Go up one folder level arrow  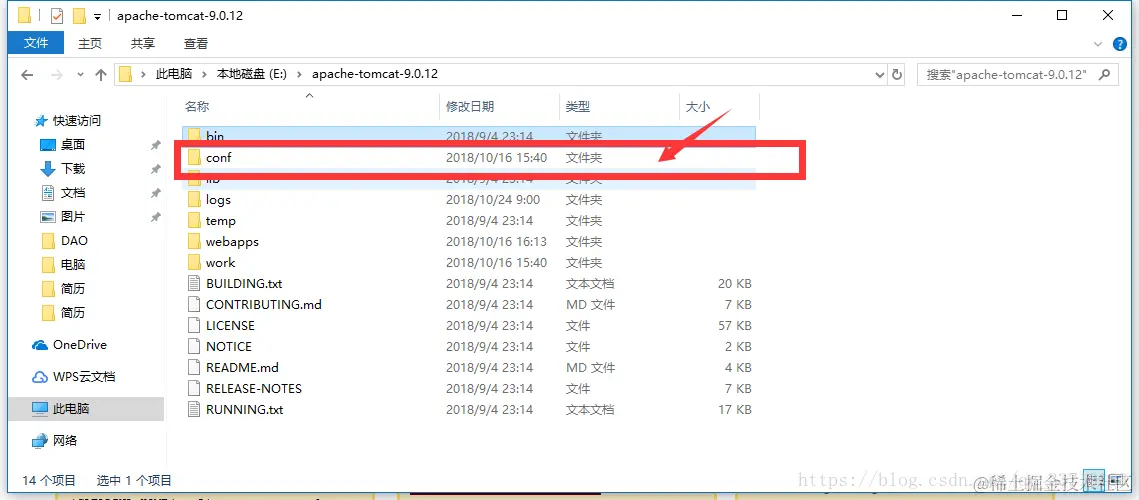point(101,74)
